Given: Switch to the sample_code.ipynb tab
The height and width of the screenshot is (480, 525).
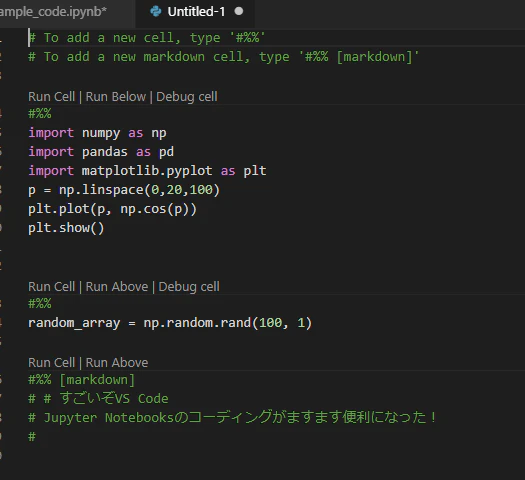Looking at the screenshot, I should tap(54, 12).
